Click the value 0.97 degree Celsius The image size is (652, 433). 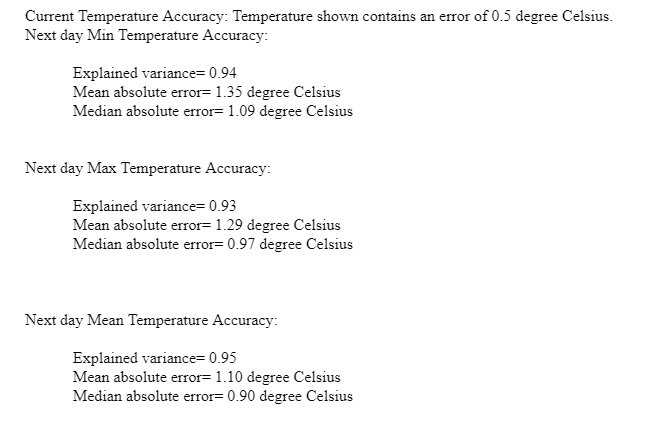[290, 244]
